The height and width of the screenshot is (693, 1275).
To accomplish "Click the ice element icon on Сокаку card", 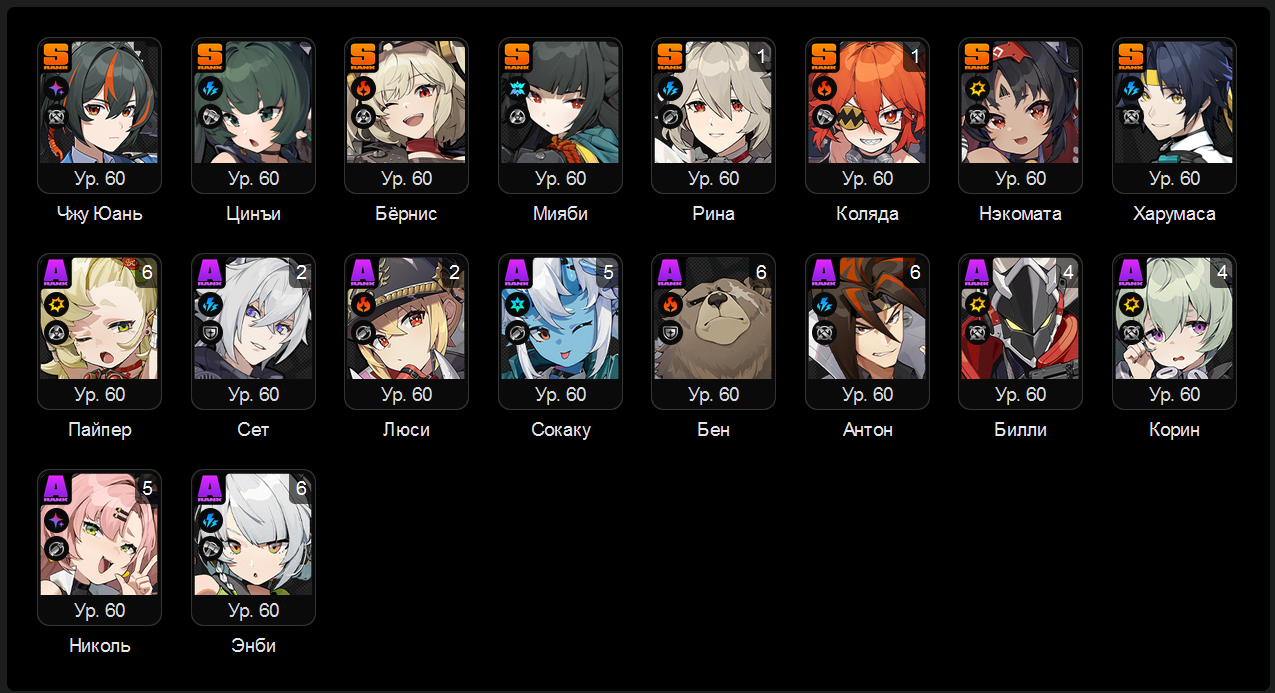I will [x=518, y=303].
